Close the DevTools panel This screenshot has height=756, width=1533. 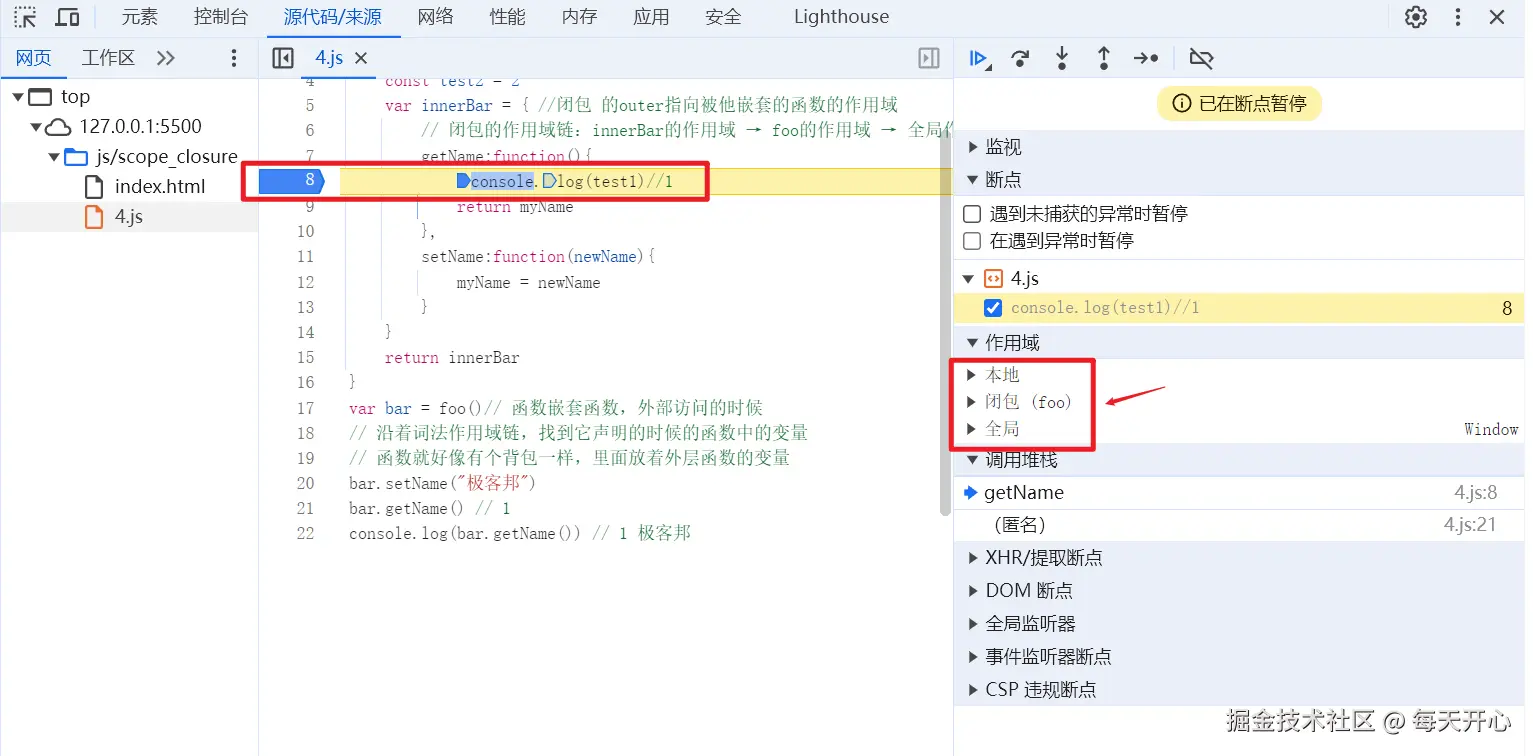coord(1497,17)
